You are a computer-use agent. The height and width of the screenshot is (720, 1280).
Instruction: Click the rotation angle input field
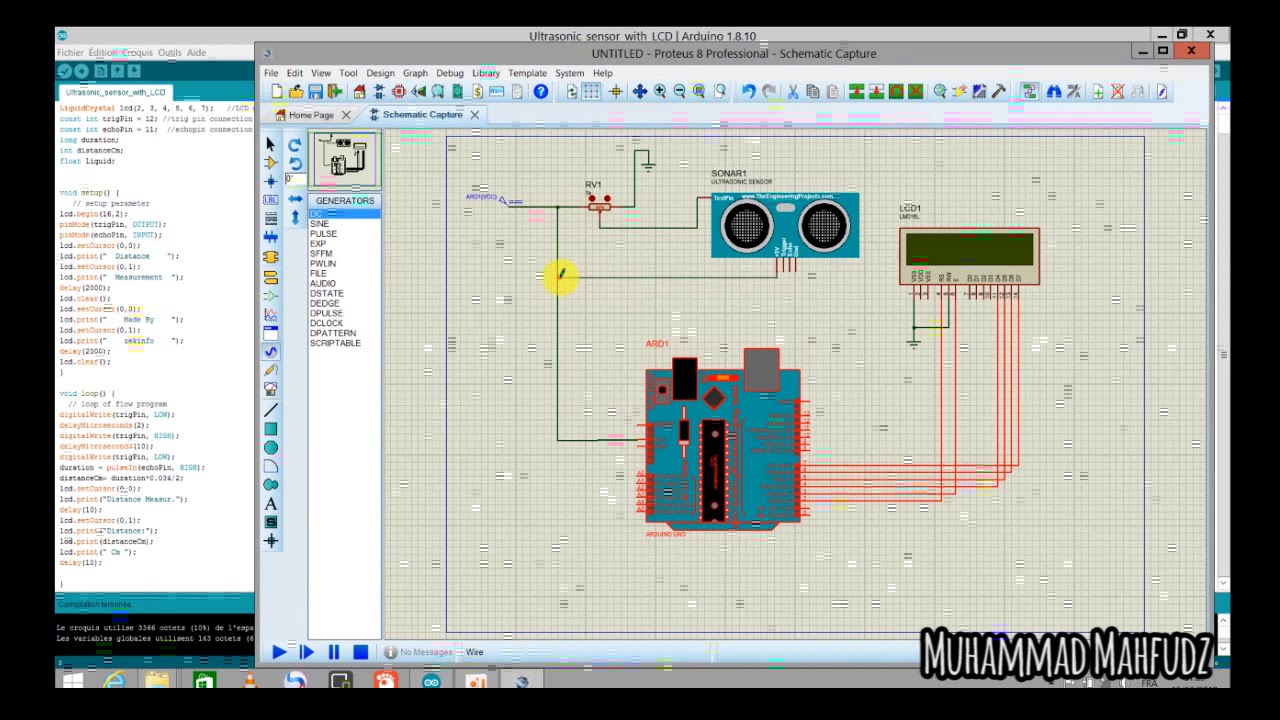(295, 180)
